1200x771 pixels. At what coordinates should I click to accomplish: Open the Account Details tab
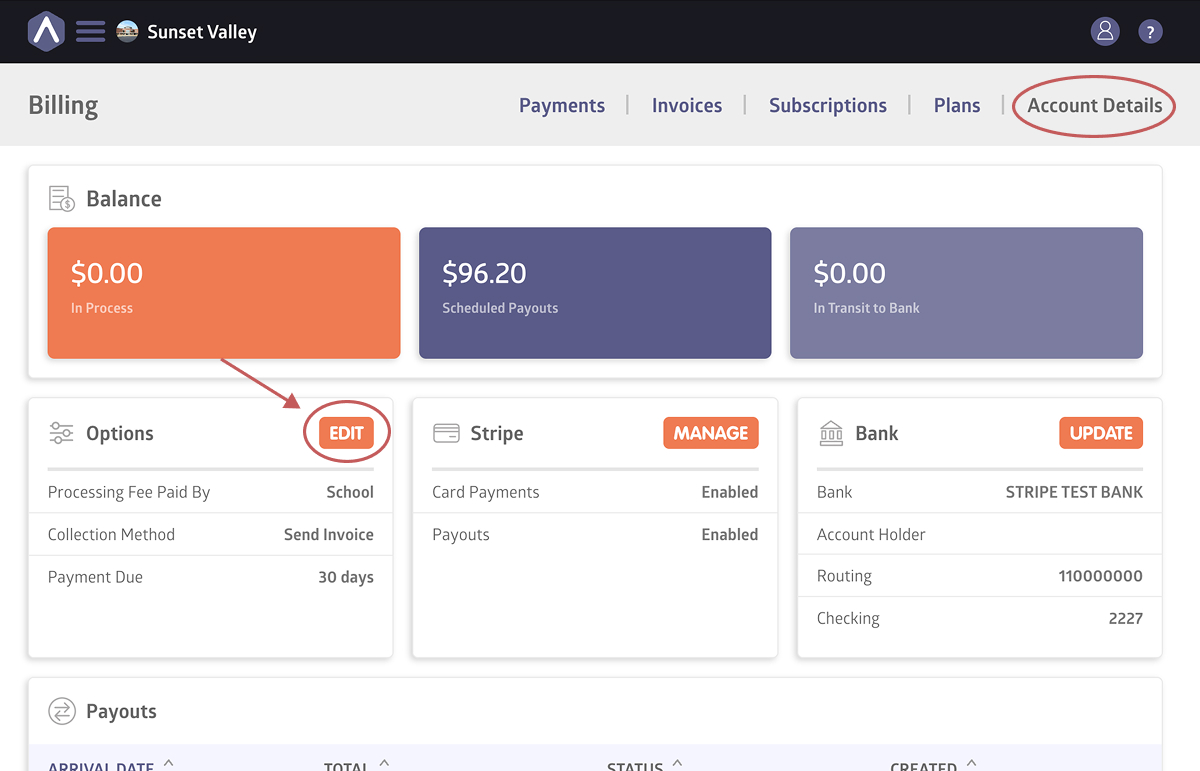pos(1095,105)
